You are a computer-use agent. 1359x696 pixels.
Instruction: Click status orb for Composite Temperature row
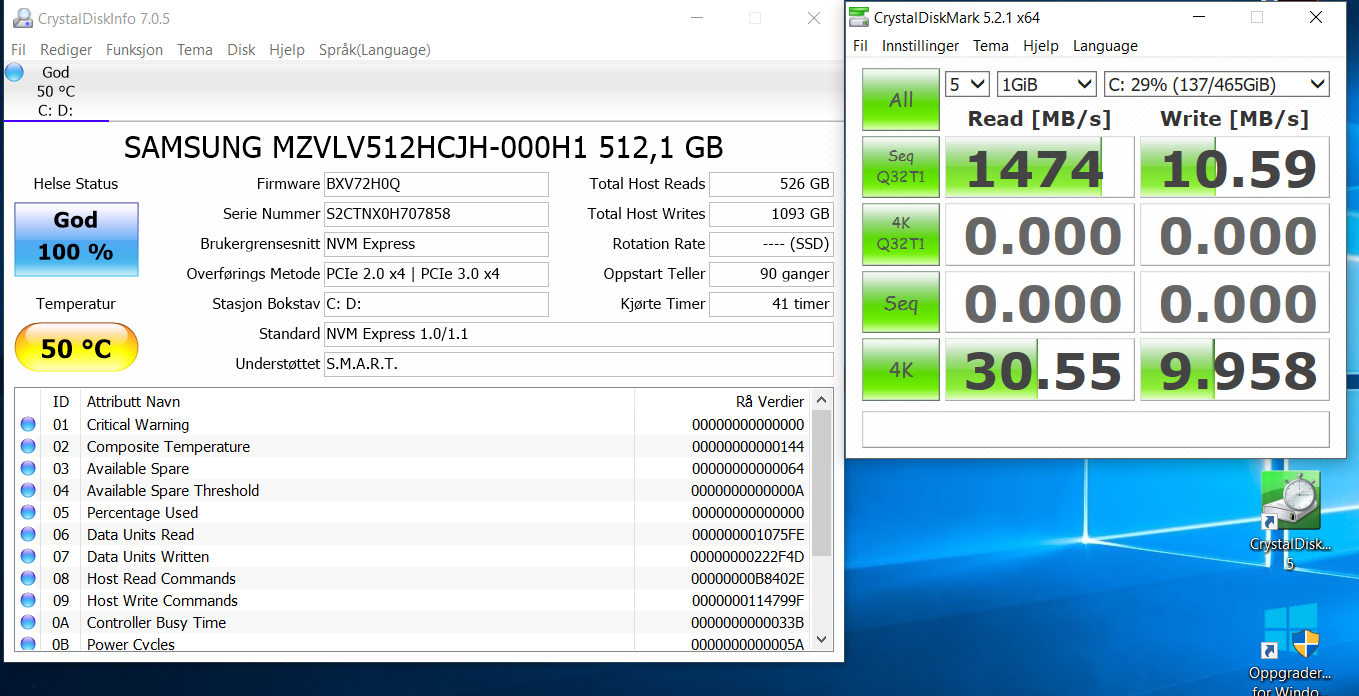[x=28, y=447]
